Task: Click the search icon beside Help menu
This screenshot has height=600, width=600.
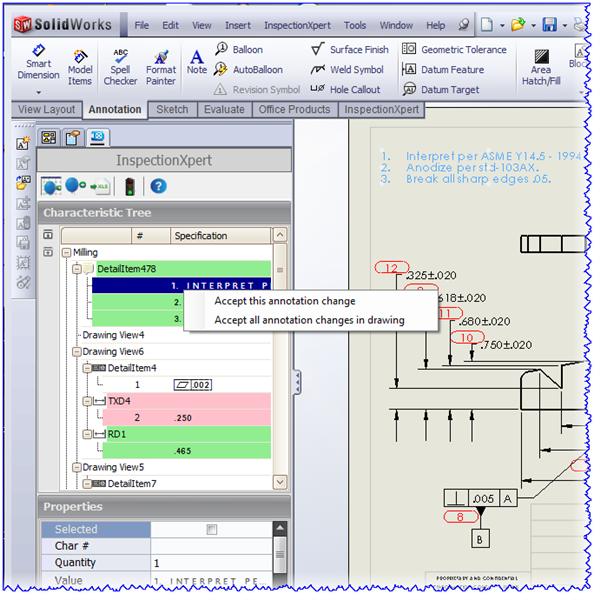Action: 463,25
